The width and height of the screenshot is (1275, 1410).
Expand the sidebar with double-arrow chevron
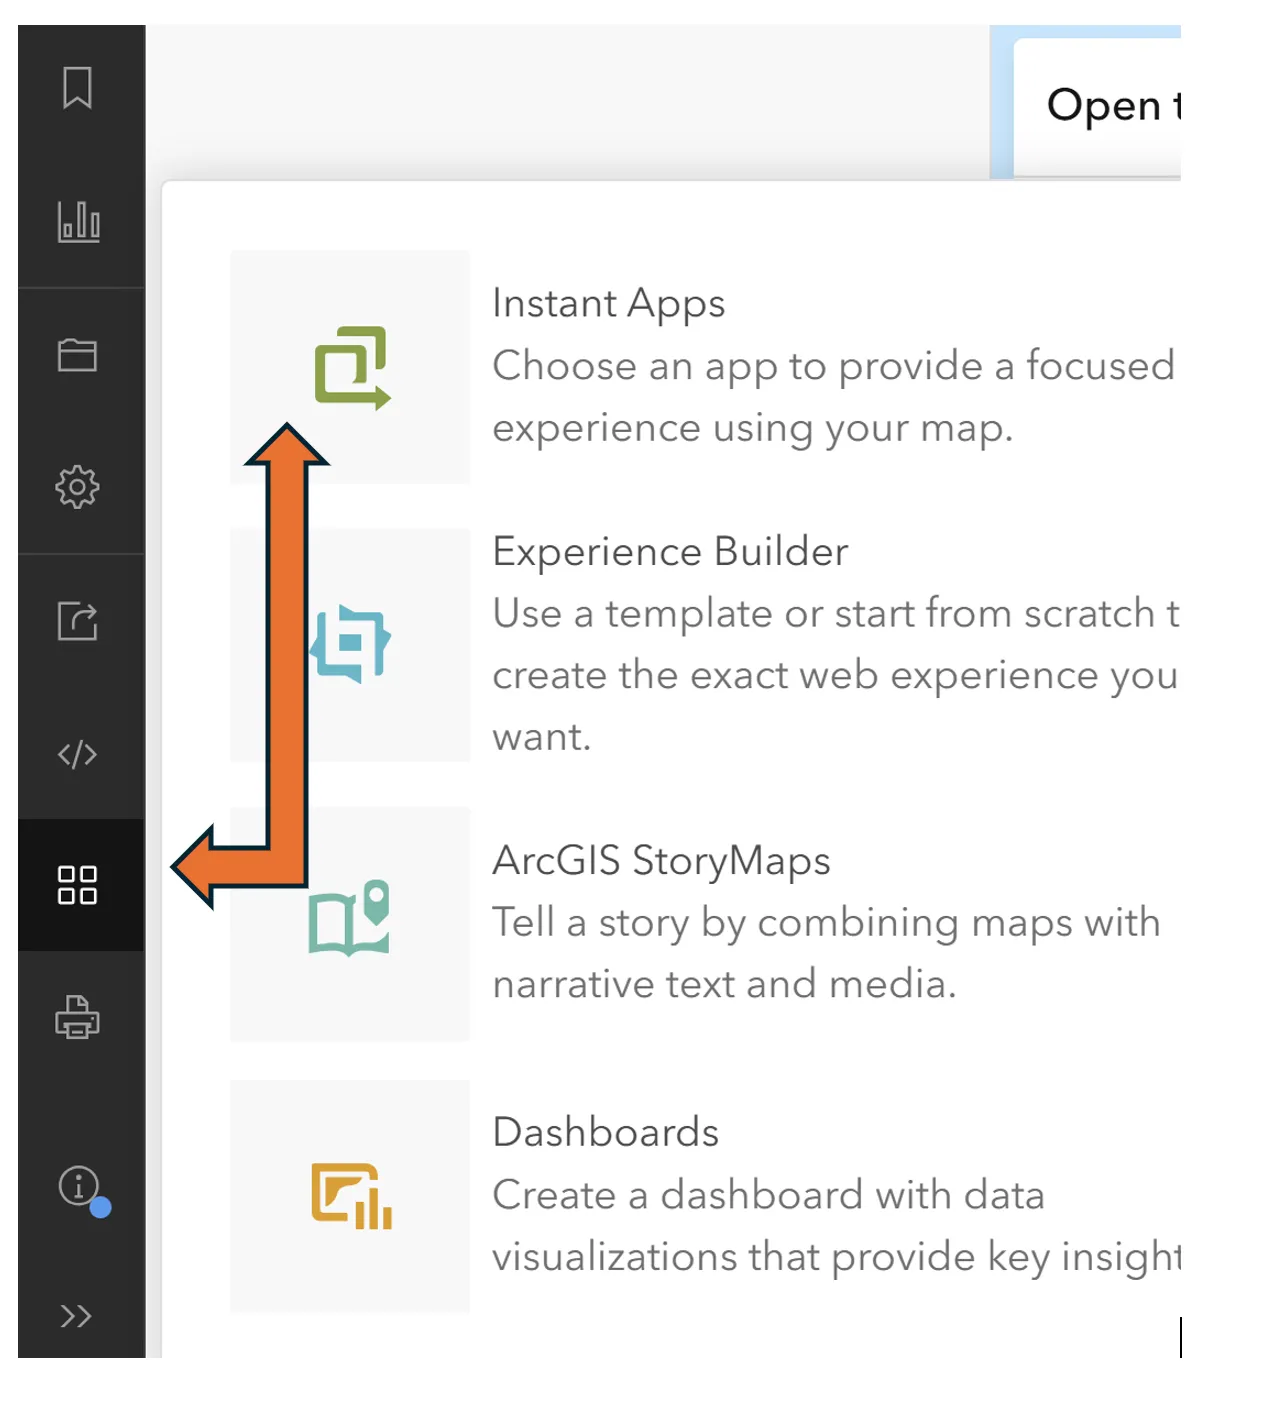[x=76, y=1315]
